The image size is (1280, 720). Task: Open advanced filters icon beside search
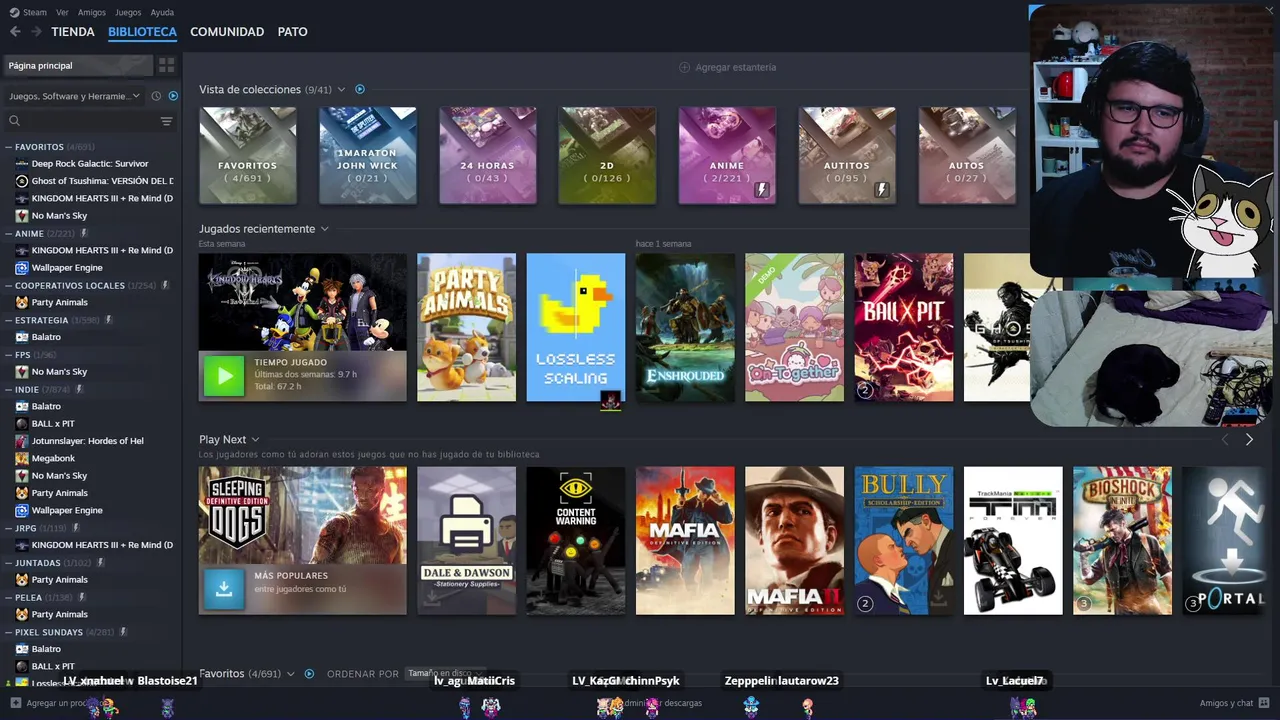pyautogui.click(x=166, y=121)
